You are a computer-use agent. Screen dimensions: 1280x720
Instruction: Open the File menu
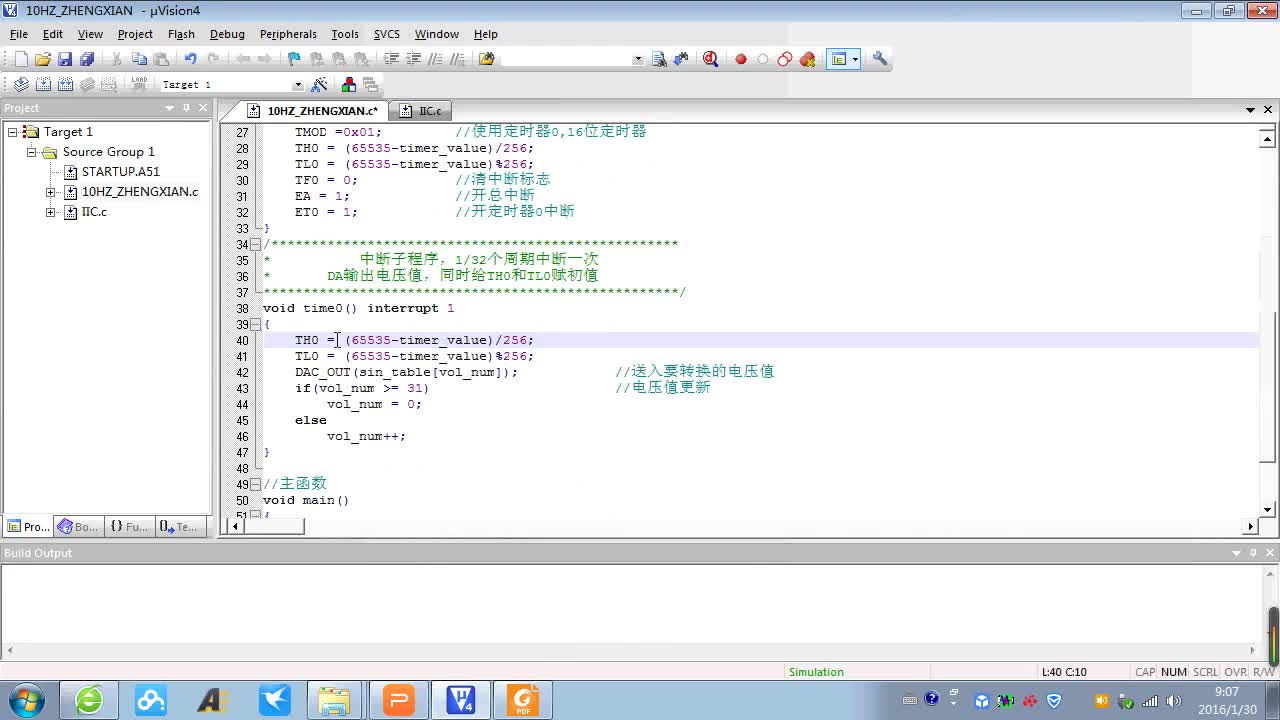19,34
